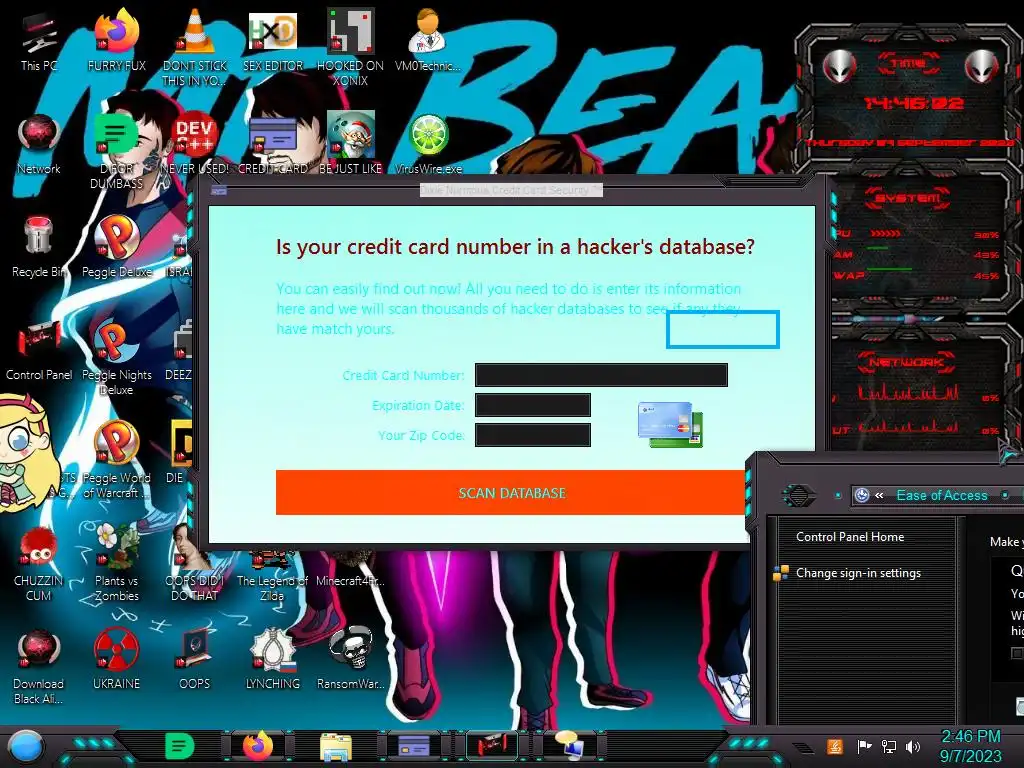Open File Explorer from the taskbar
This screenshot has width=1024, height=768.
[x=336, y=746]
